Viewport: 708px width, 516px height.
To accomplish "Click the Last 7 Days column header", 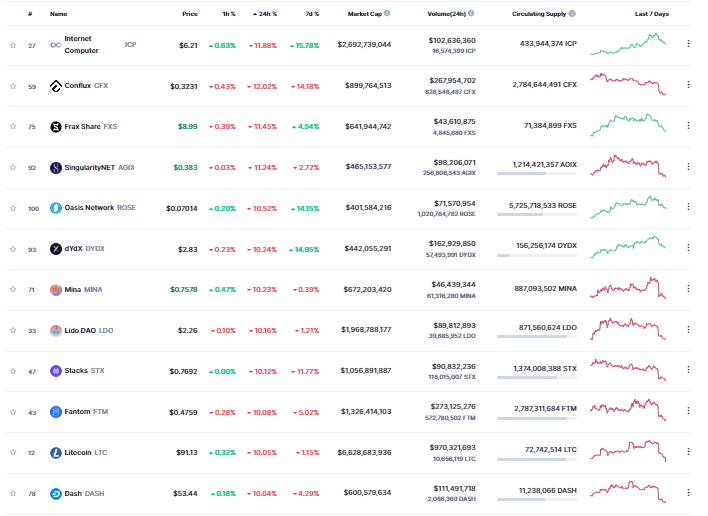I will coord(652,14).
